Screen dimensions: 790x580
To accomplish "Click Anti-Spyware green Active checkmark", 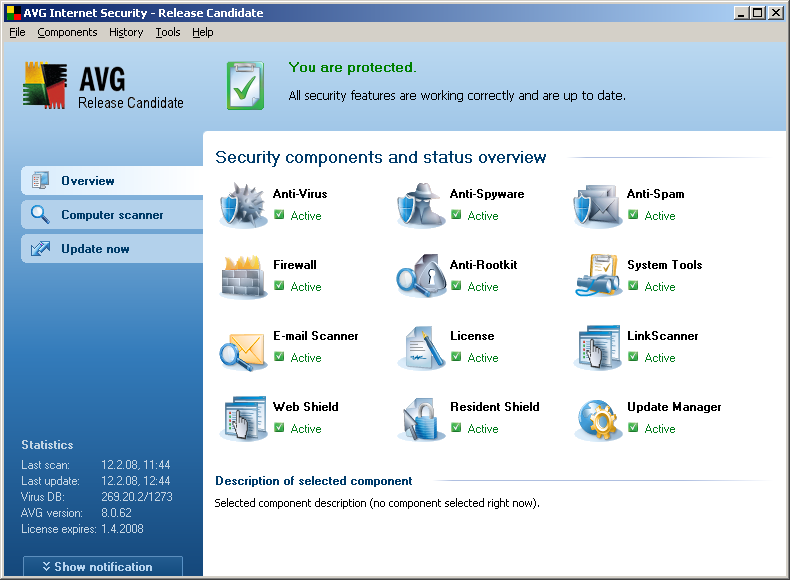I will pyautogui.click(x=456, y=215).
